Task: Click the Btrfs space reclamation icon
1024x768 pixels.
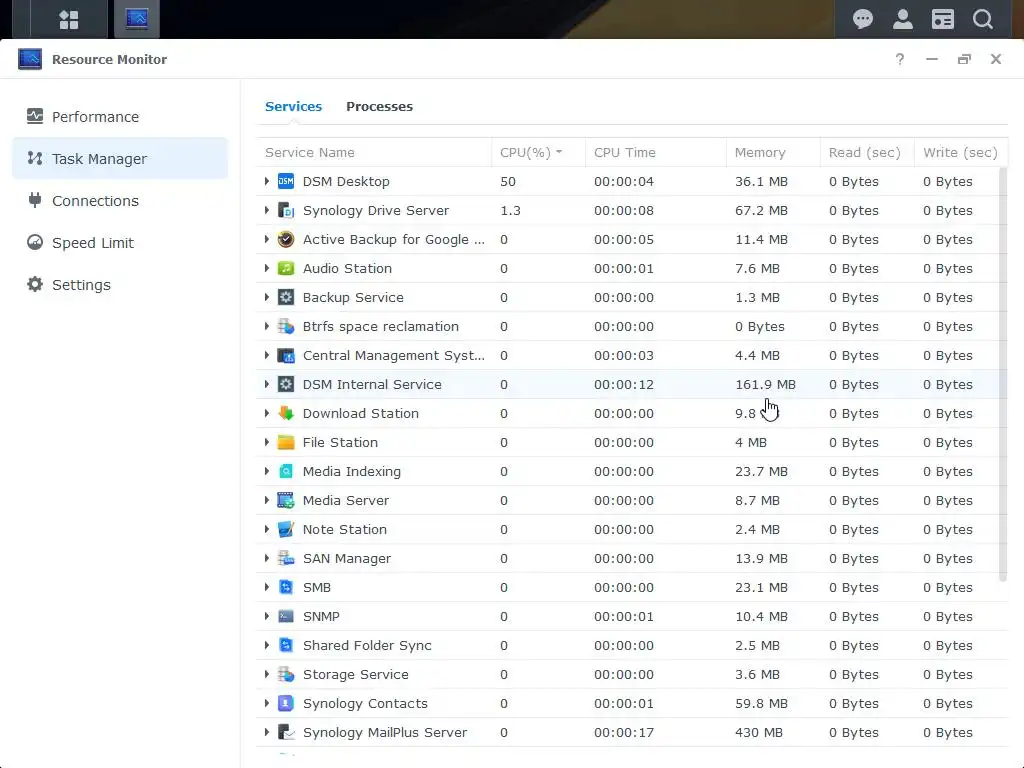Action: (x=286, y=327)
